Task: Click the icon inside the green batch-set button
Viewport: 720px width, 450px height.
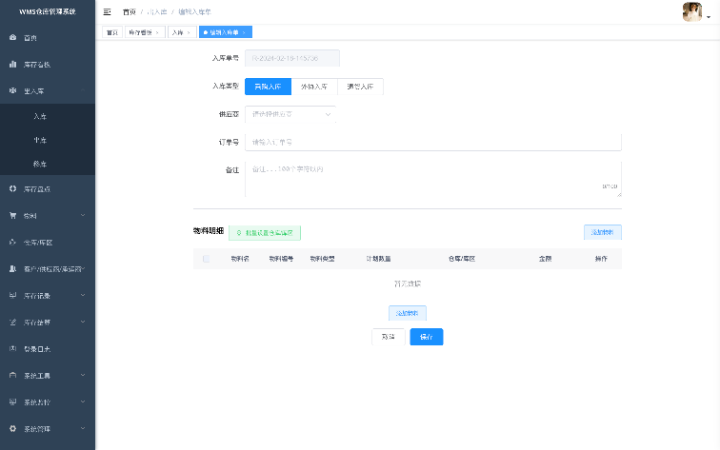Action: pos(239,233)
